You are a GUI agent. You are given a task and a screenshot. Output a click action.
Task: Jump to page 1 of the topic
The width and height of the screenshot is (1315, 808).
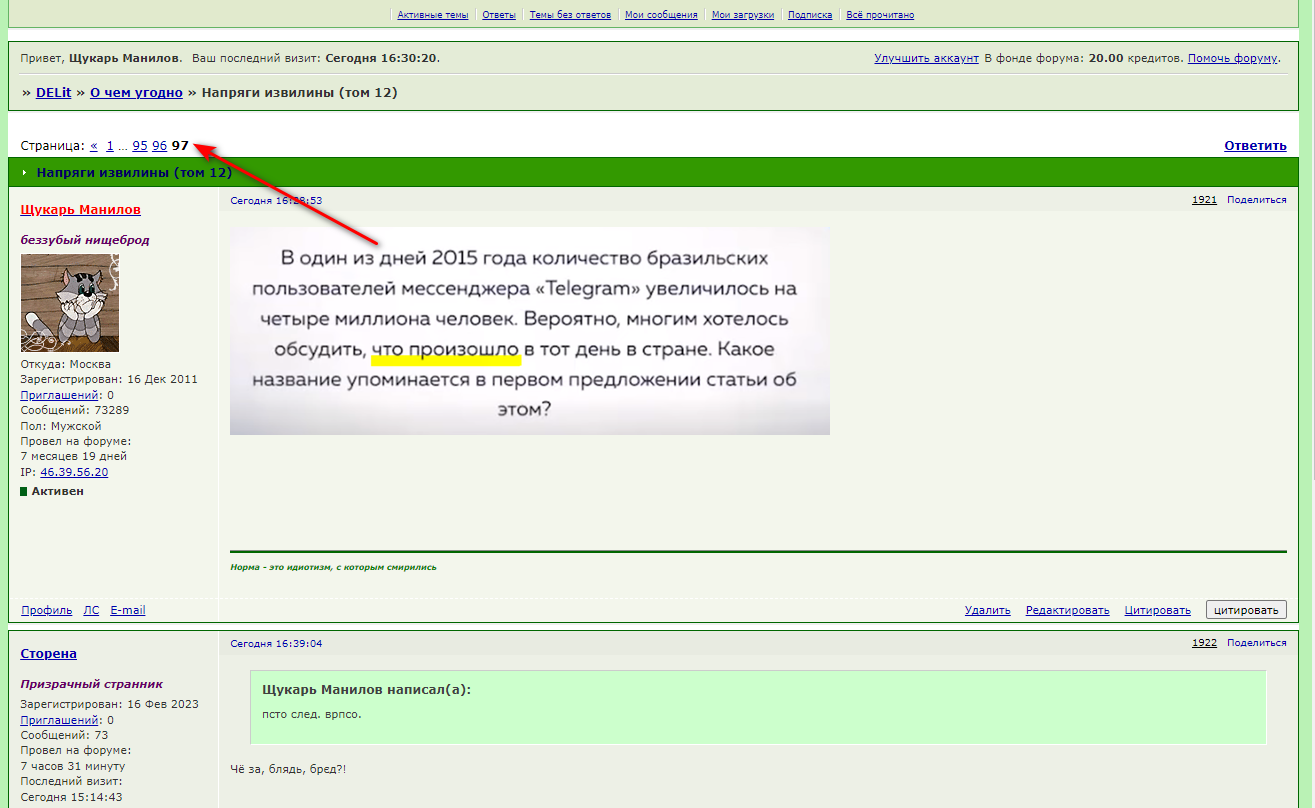110,146
